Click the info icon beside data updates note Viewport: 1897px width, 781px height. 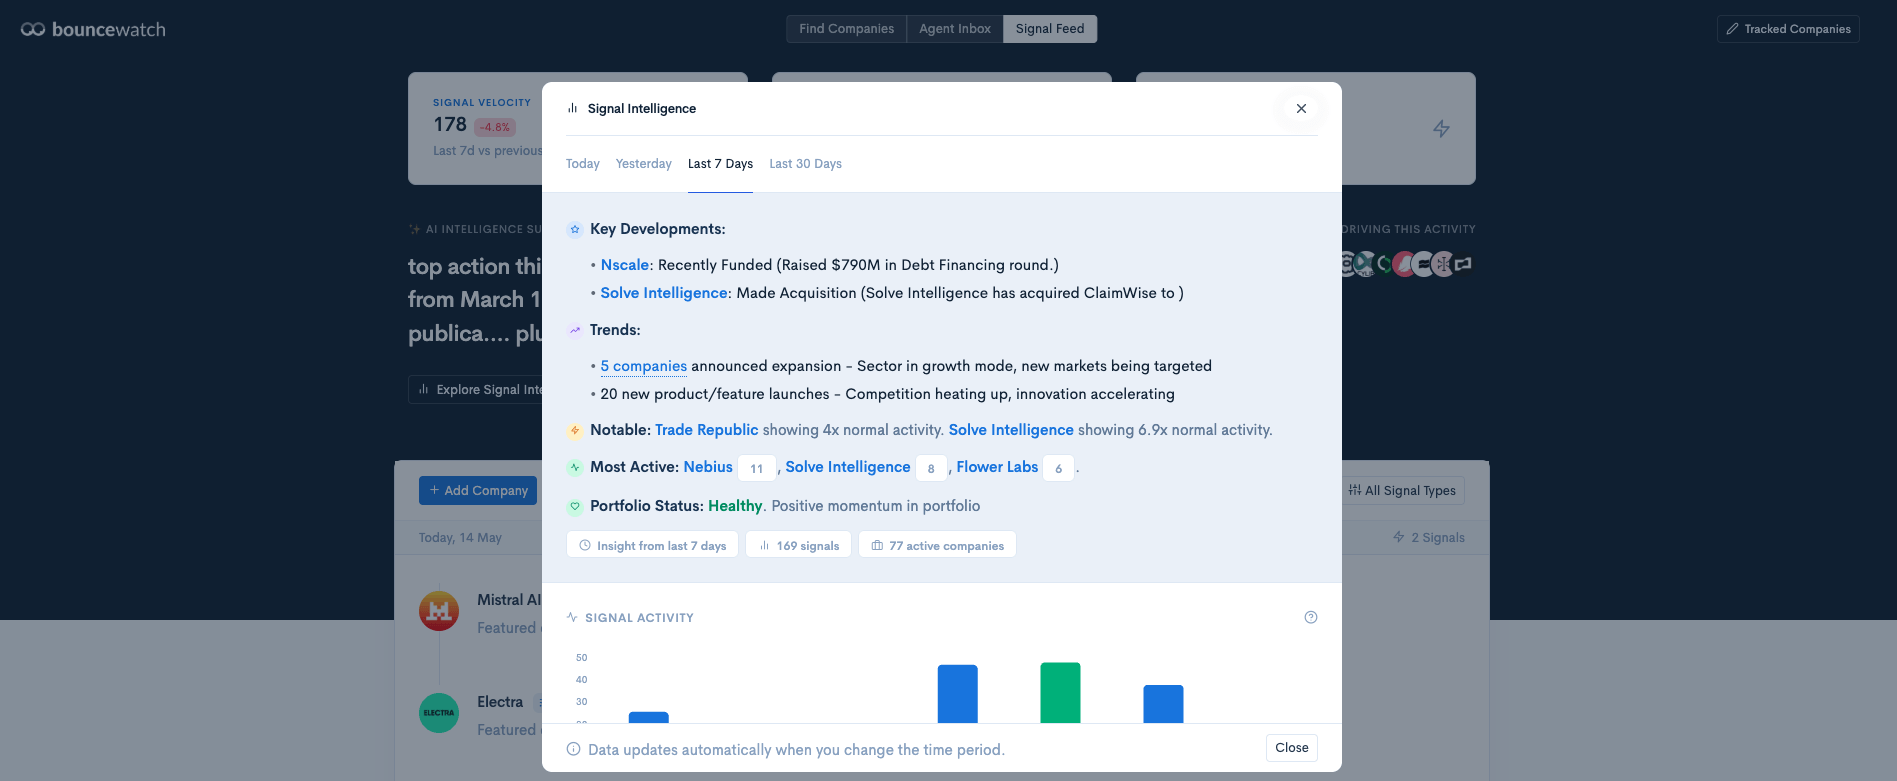pyautogui.click(x=573, y=749)
